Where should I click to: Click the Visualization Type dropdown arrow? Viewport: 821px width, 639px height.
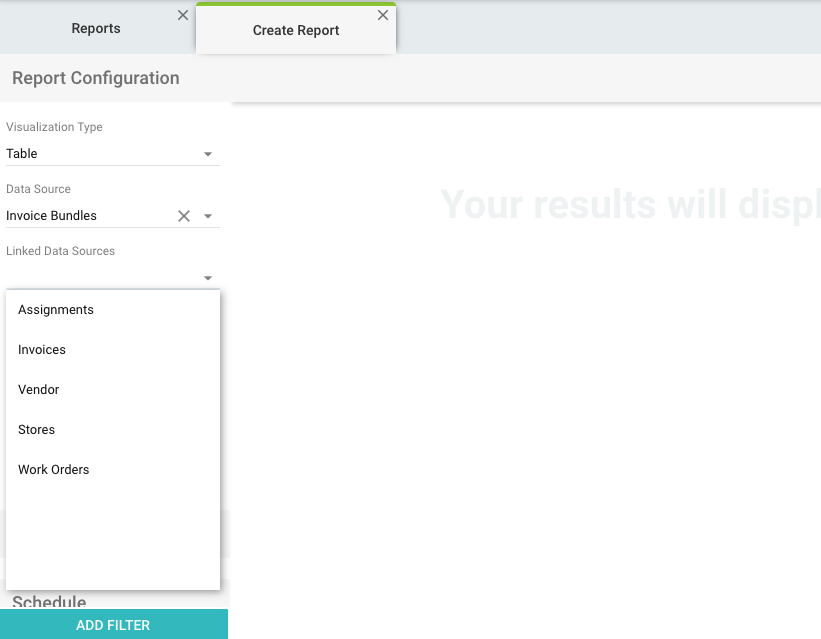(x=208, y=154)
